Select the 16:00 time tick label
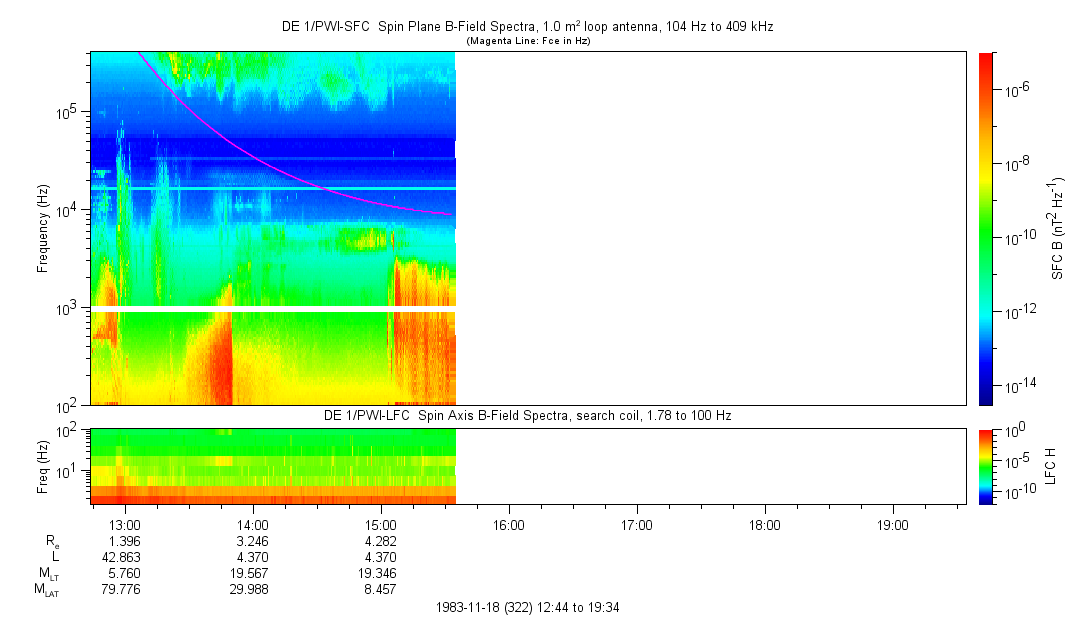 pyautogui.click(x=508, y=524)
